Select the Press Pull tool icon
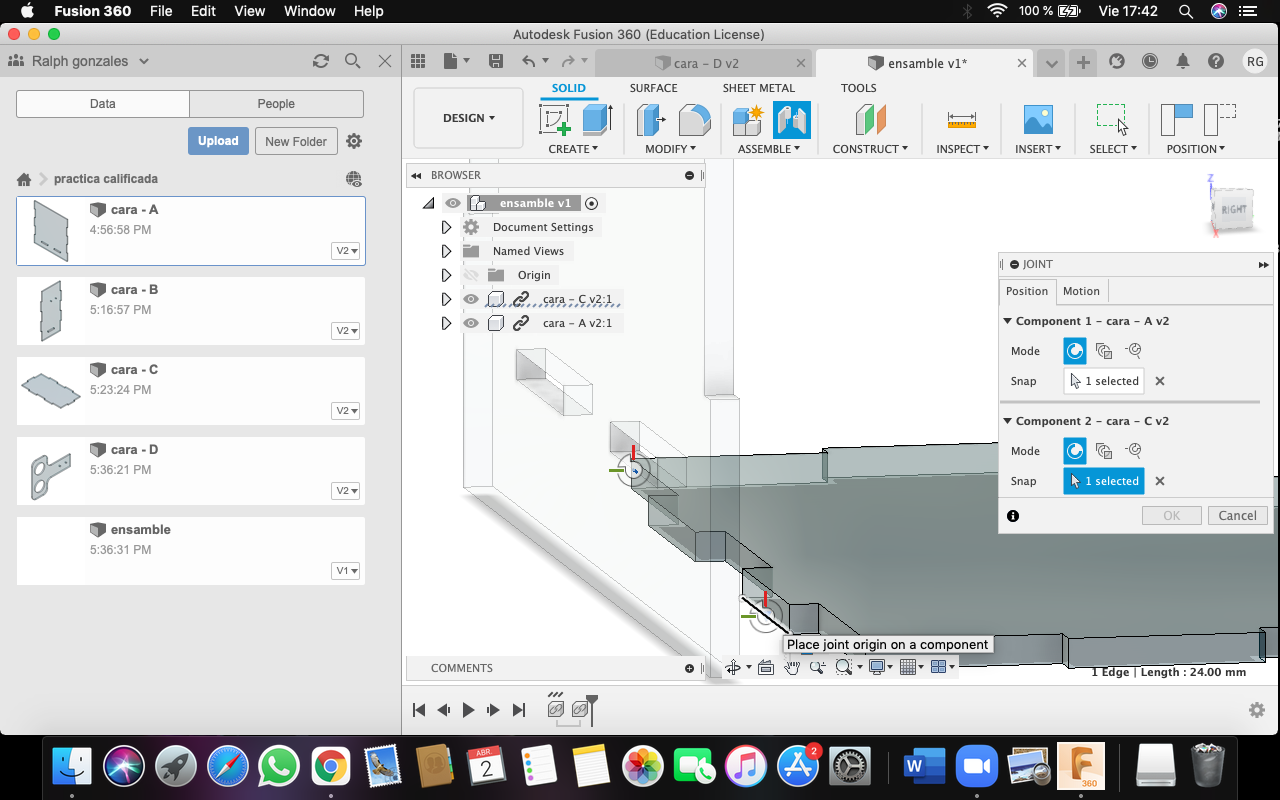Screen dimensions: 1280x800 point(652,120)
